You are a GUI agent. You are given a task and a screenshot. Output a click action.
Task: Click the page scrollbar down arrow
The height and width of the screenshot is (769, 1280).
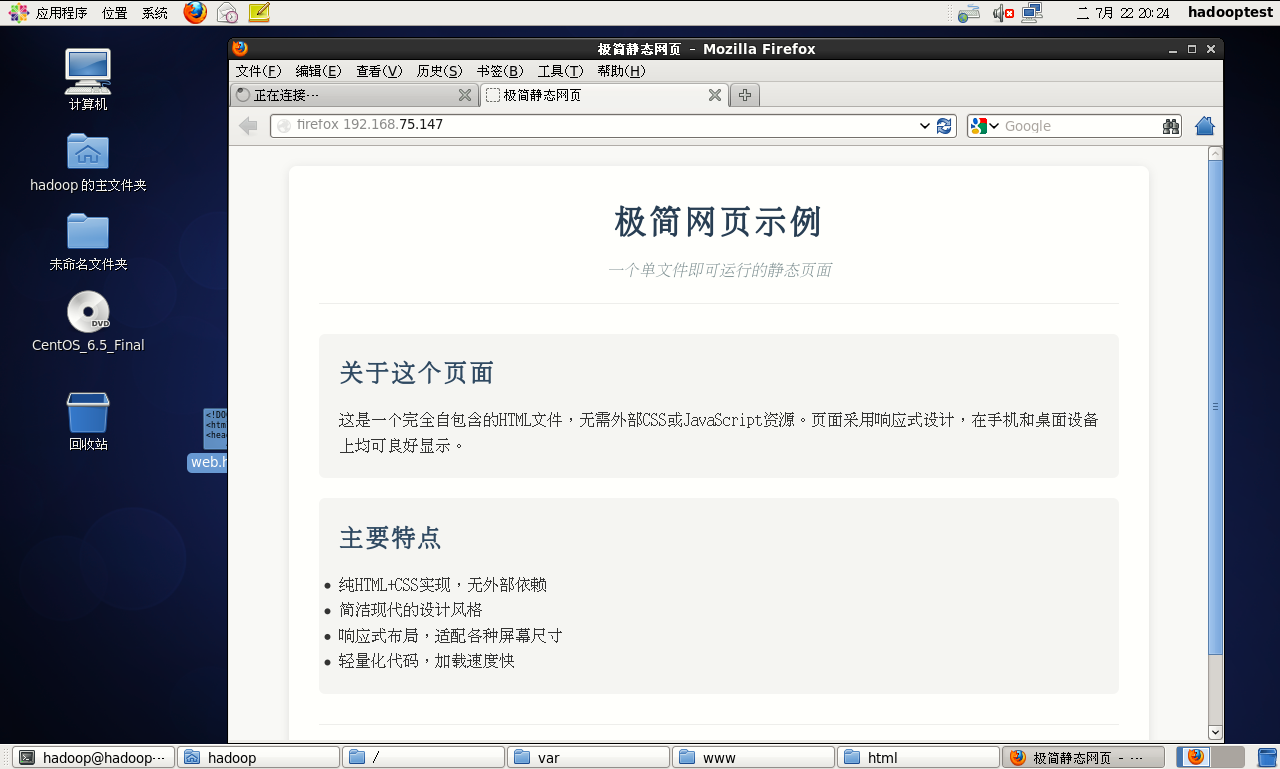(1215, 733)
